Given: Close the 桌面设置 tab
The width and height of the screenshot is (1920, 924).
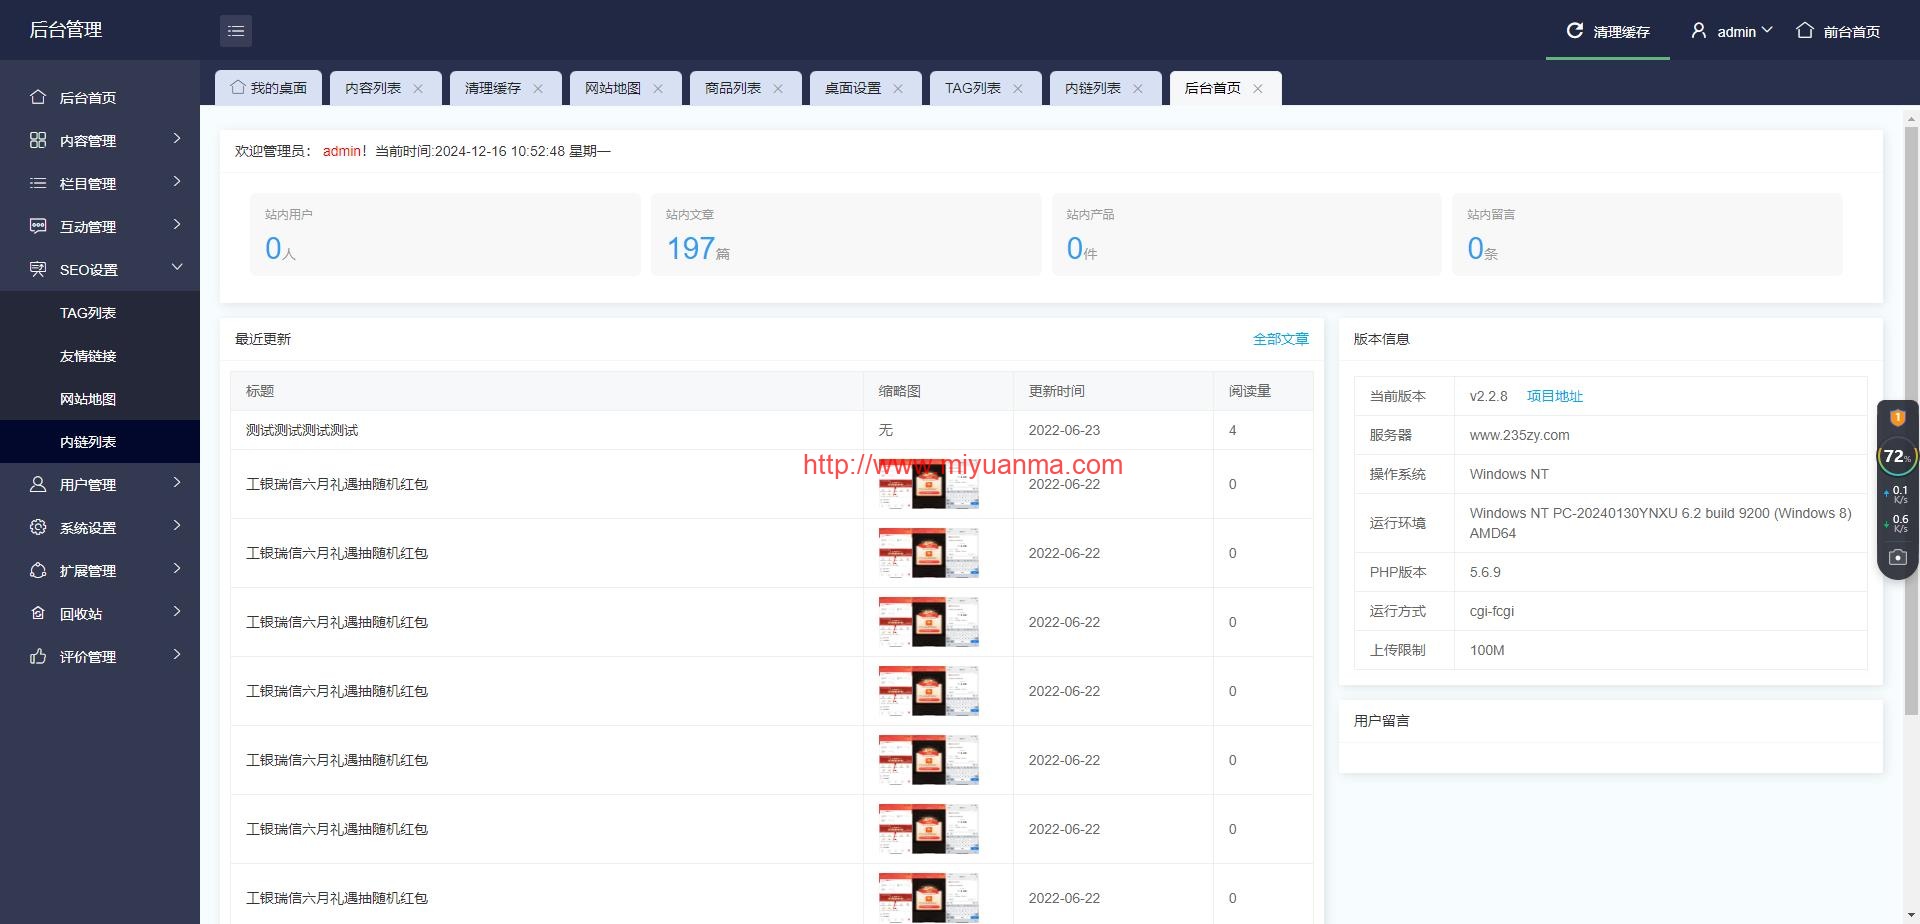Looking at the screenshot, I should coord(898,89).
